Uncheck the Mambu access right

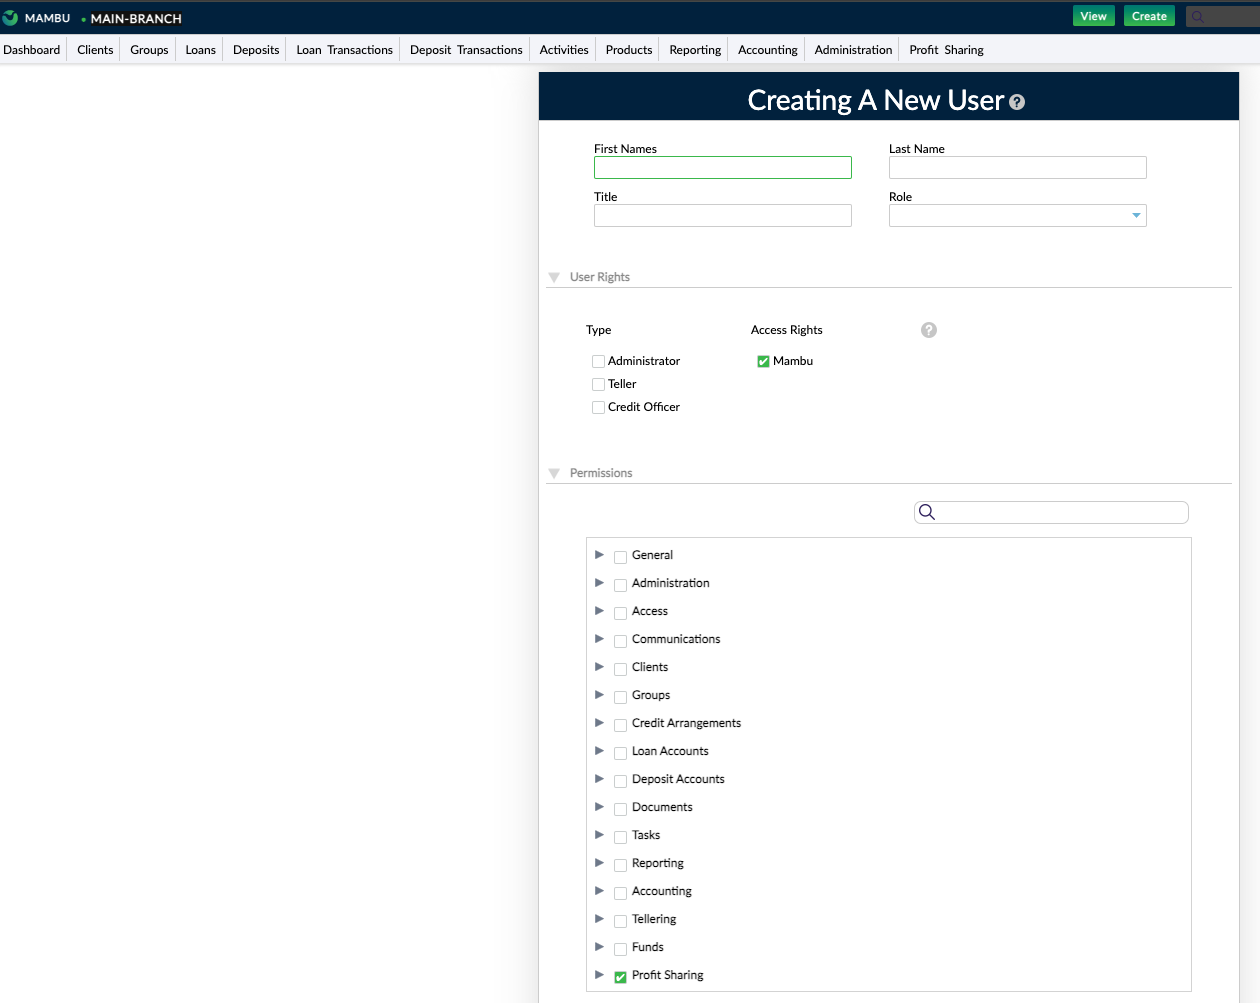763,361
